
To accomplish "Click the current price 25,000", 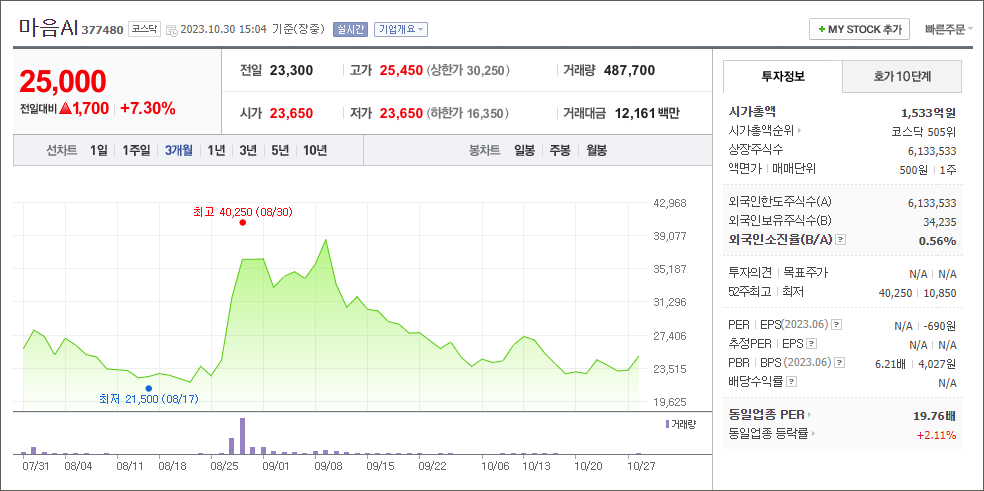I will 63,81.
